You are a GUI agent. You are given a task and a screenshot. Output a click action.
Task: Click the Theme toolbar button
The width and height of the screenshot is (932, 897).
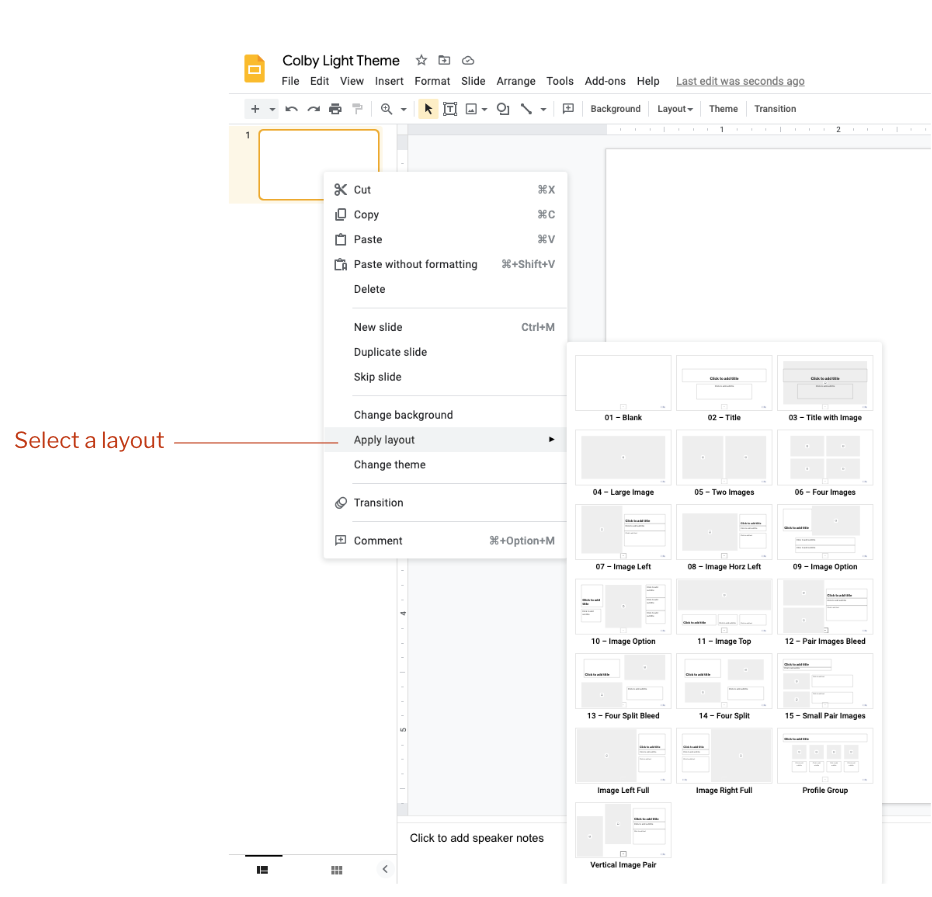tap(723, 109)
